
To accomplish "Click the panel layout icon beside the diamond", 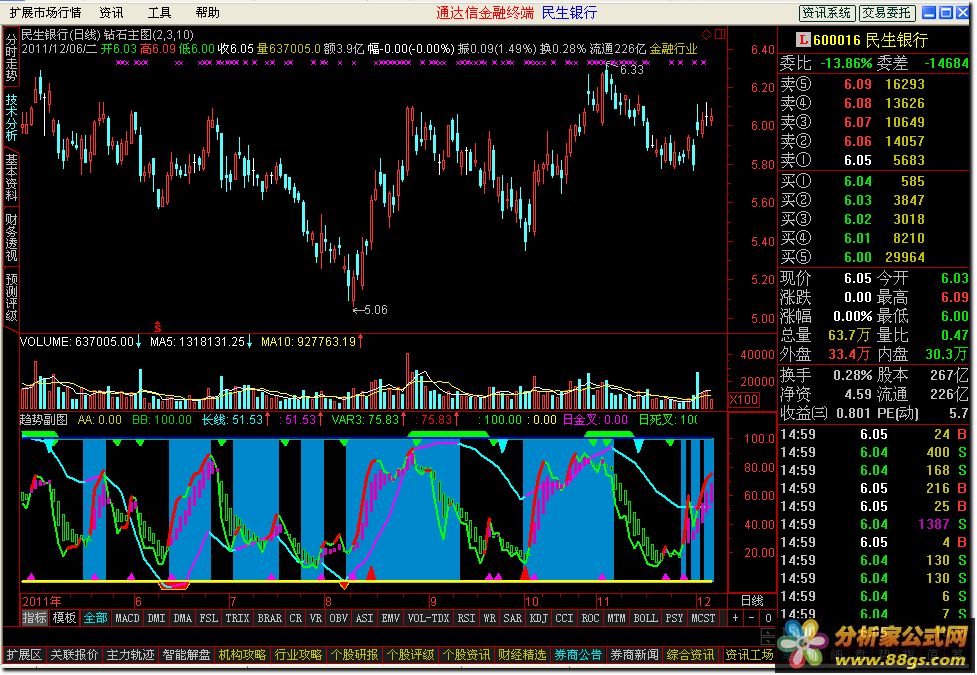I will 720,34.
